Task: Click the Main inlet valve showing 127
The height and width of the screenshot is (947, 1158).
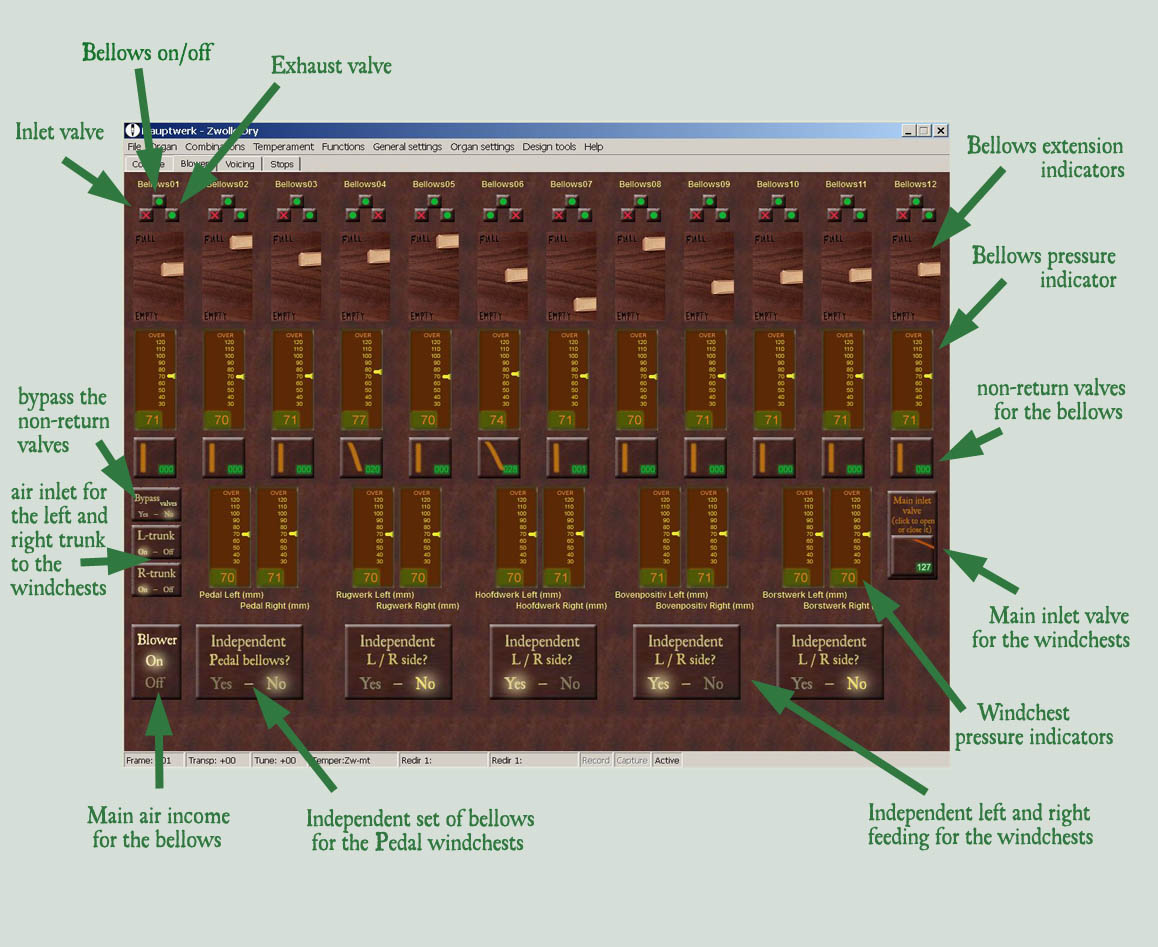Action: (913, 555)
